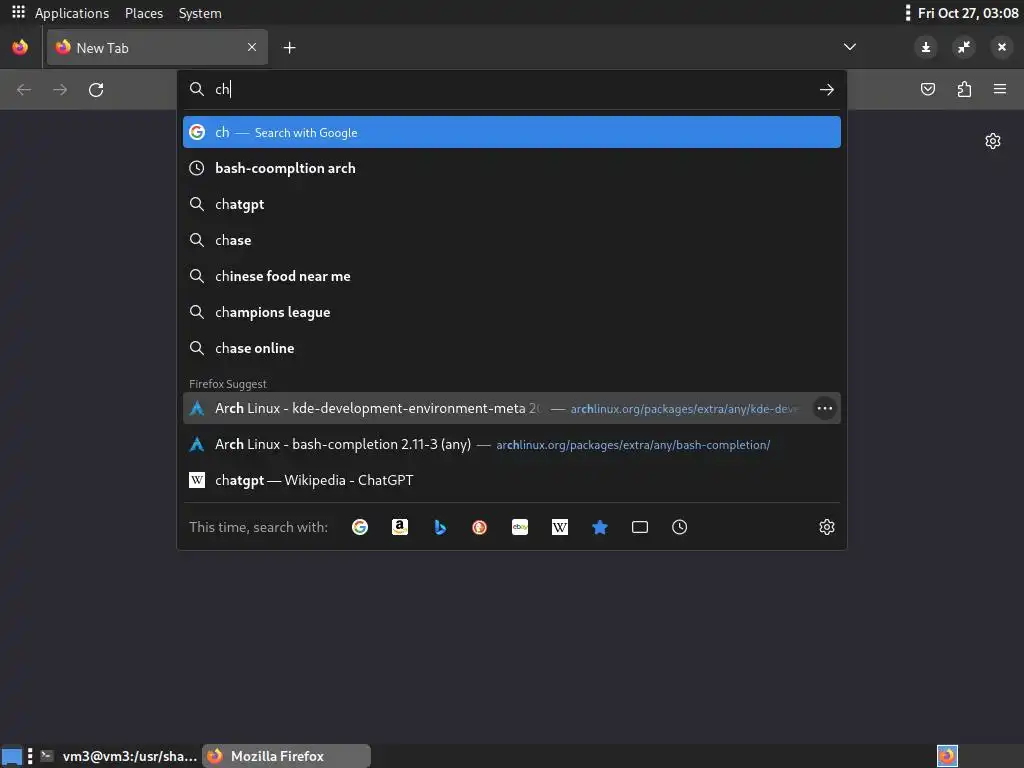Select 'champions league' suggestion
The width and height of the screenshot is (1024, 768).
pyautogui.click(x=511, y=312)
